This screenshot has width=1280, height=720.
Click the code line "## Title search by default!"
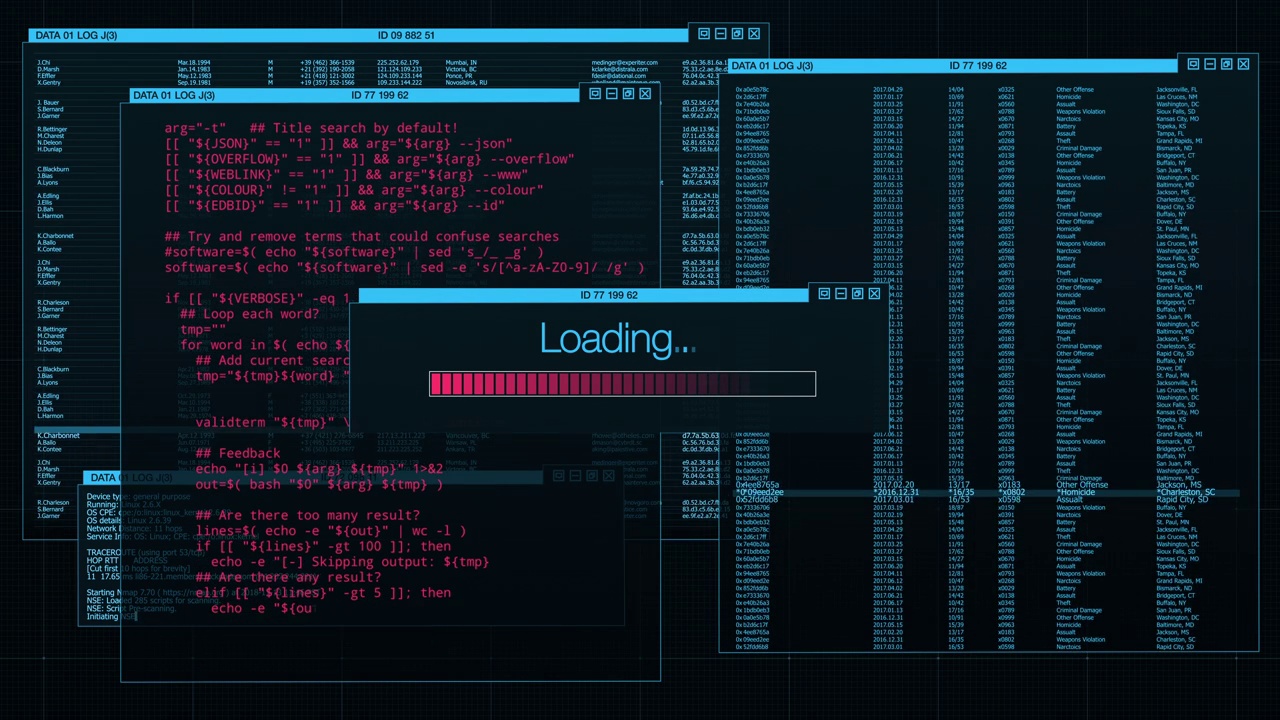pos(354,128)
